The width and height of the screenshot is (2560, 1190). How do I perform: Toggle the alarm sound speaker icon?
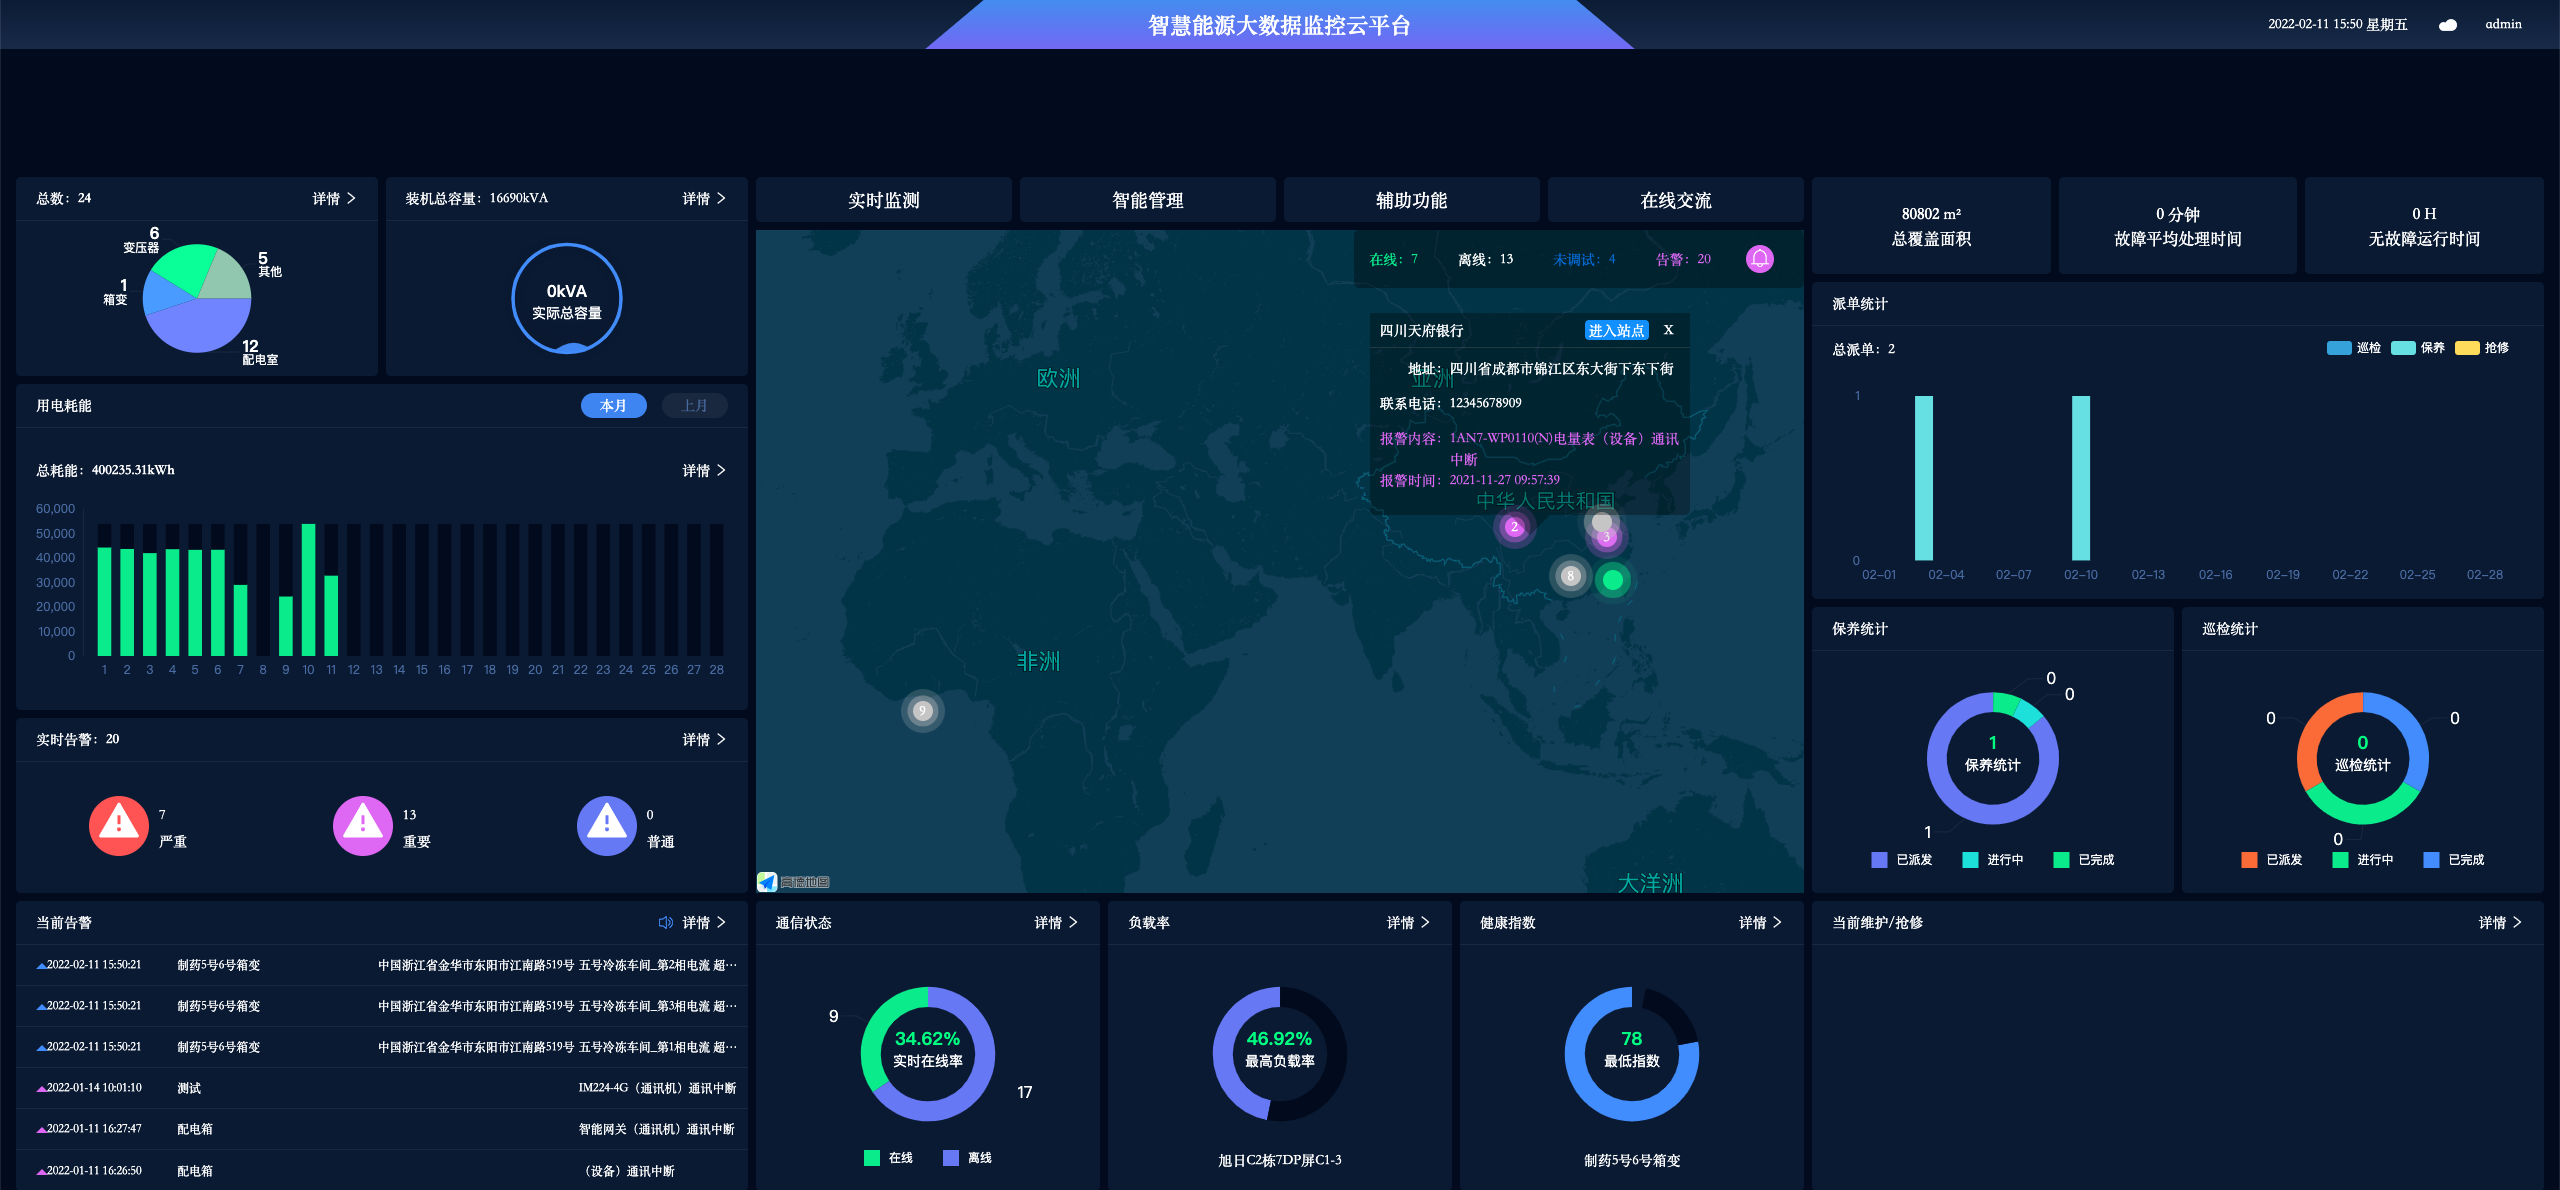[x=666, y=922]
